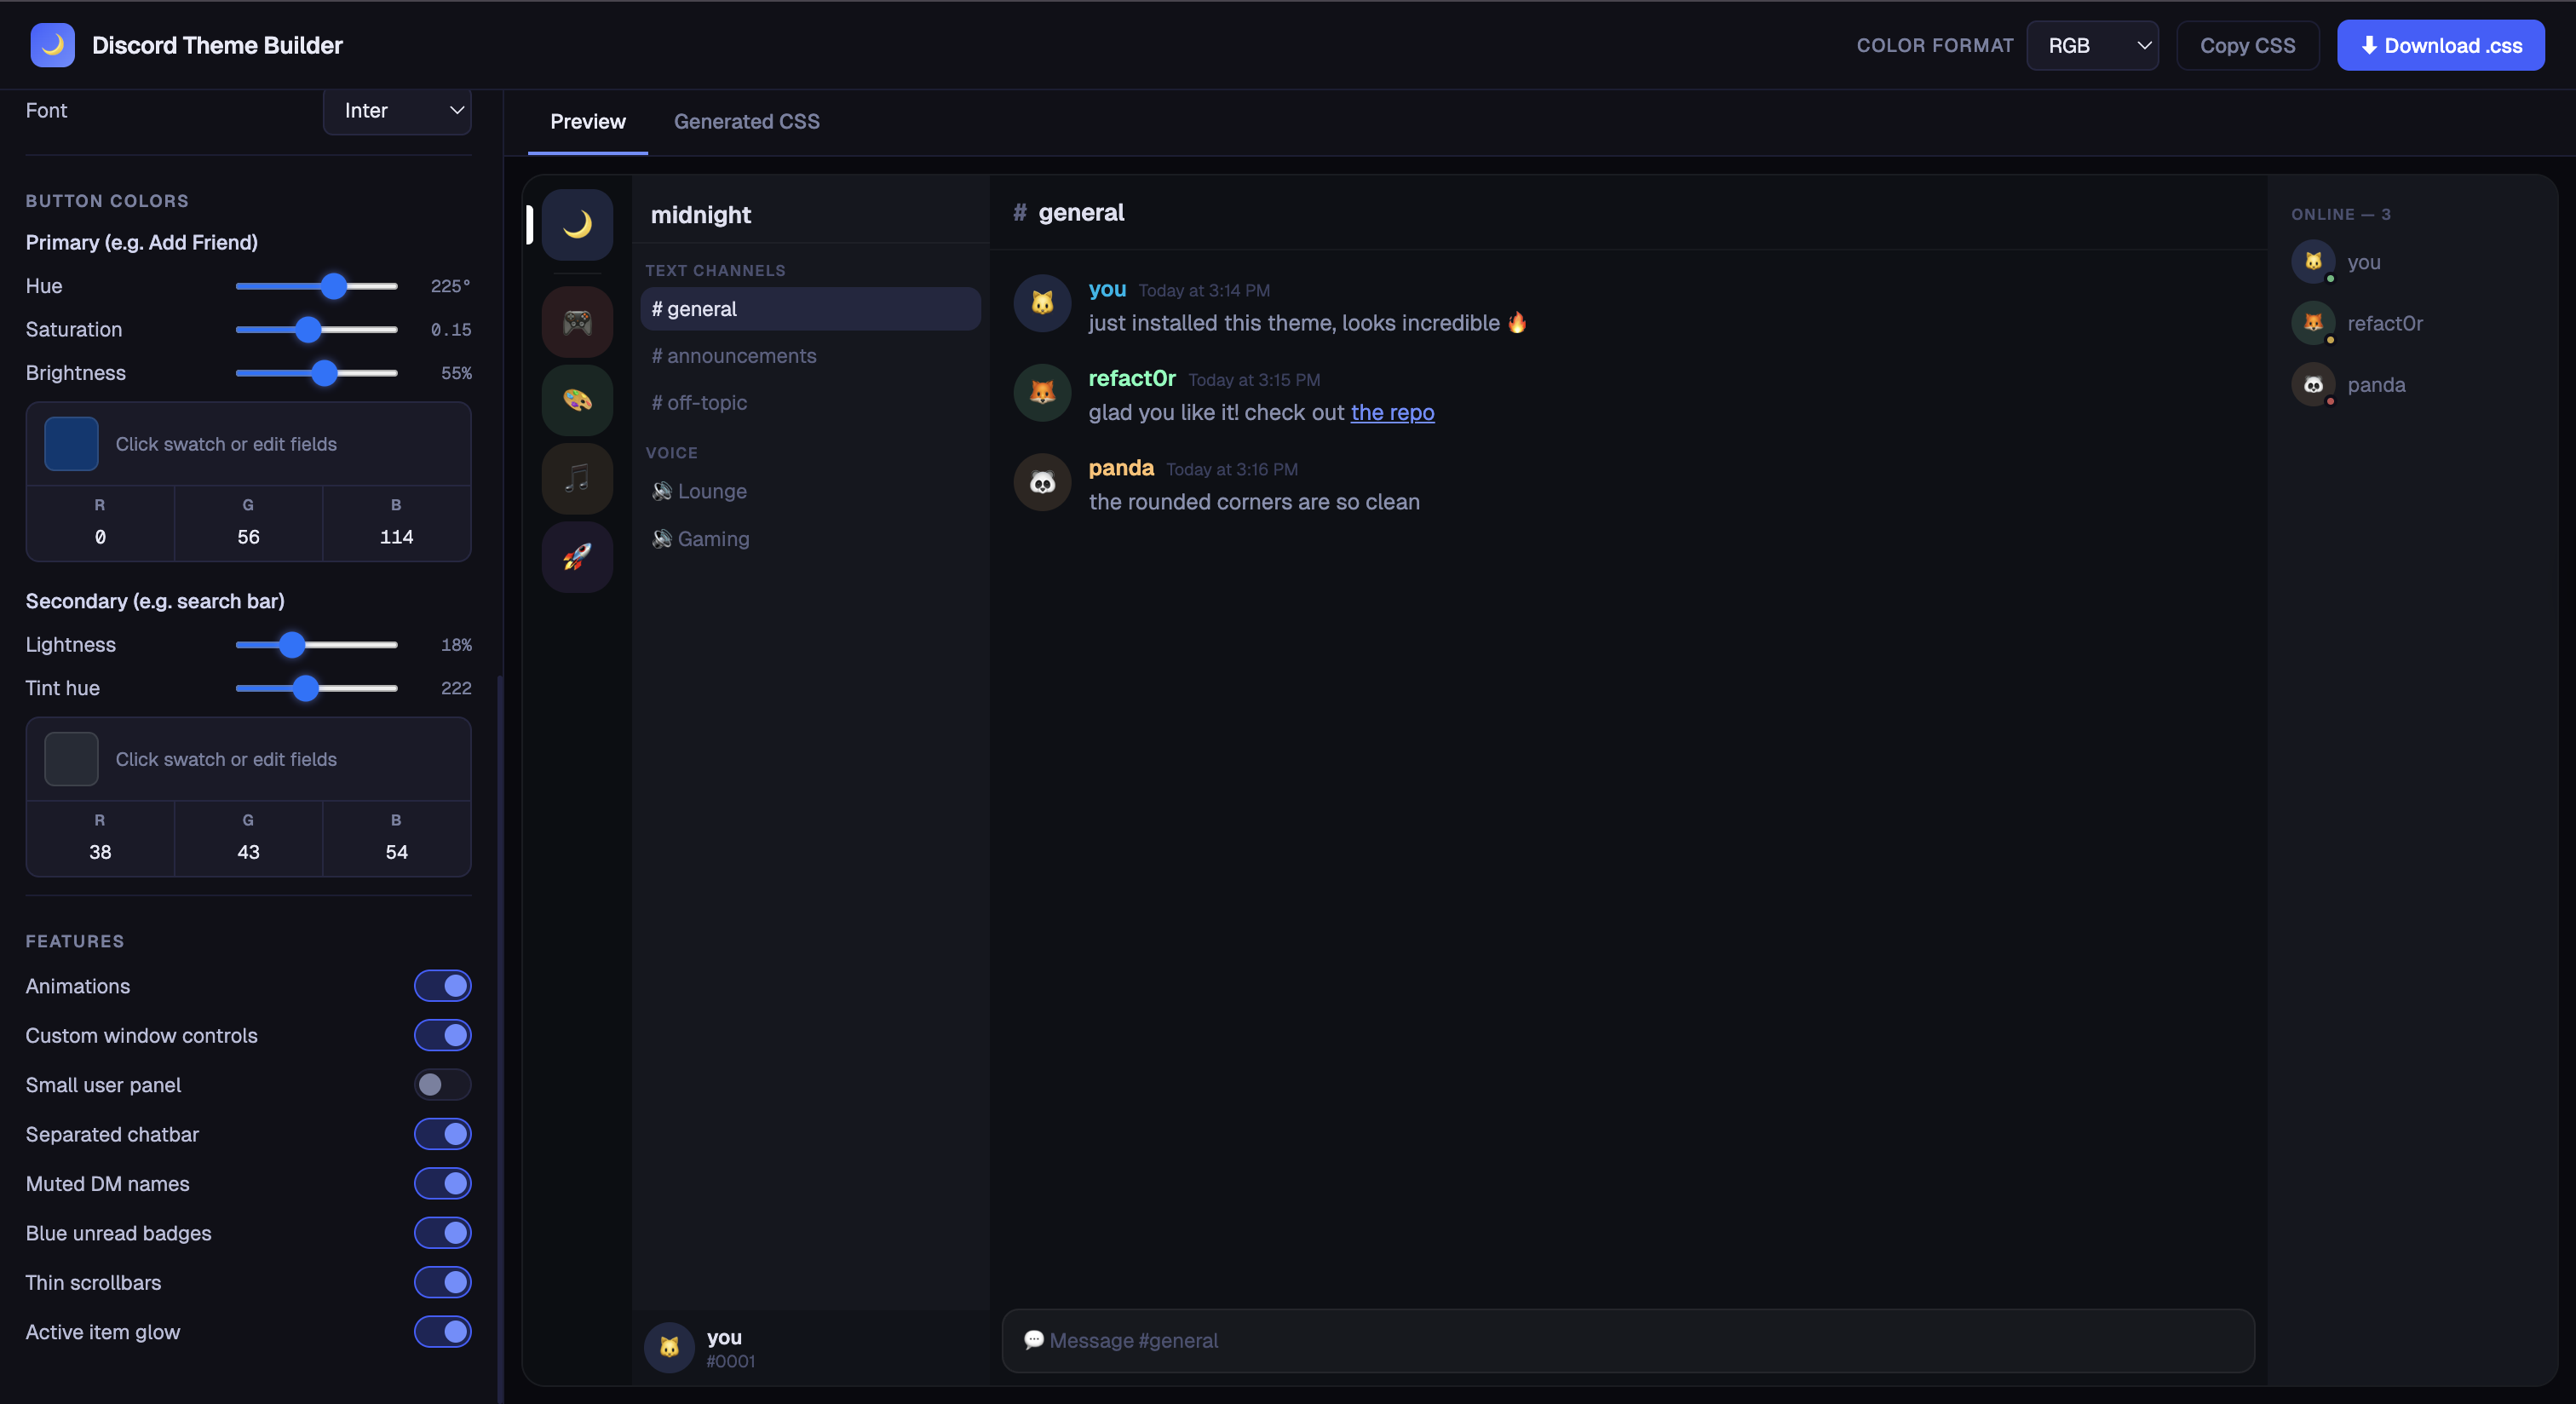This screenshot has width=2576, height=1404.
Task: Click the #0001 user tag
Action: click(x=730, y=1361)
